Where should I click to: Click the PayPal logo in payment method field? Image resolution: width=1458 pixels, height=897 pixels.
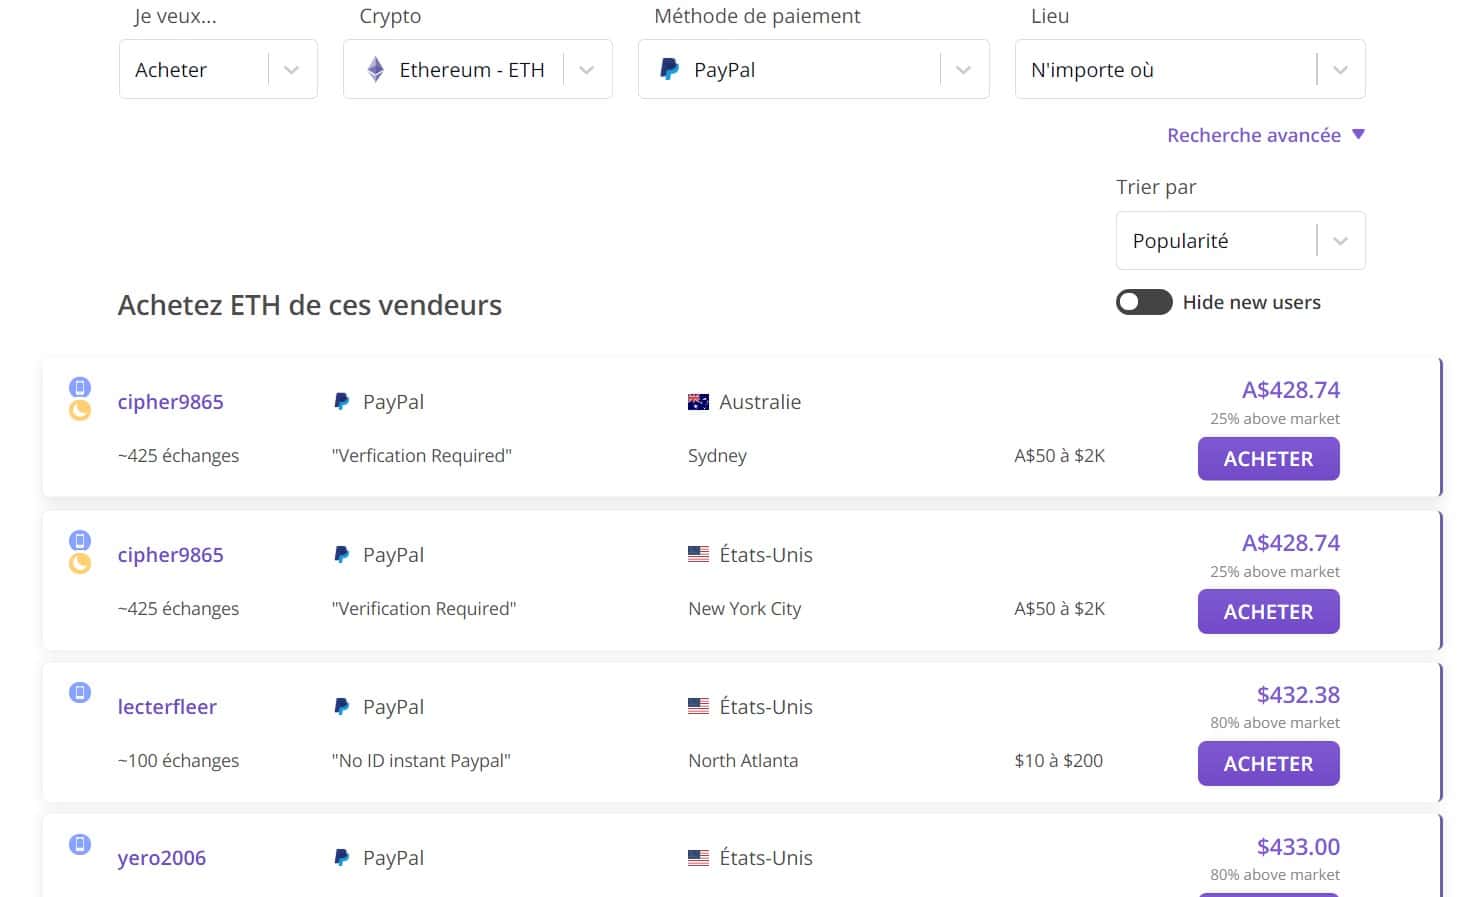point(669,69)
